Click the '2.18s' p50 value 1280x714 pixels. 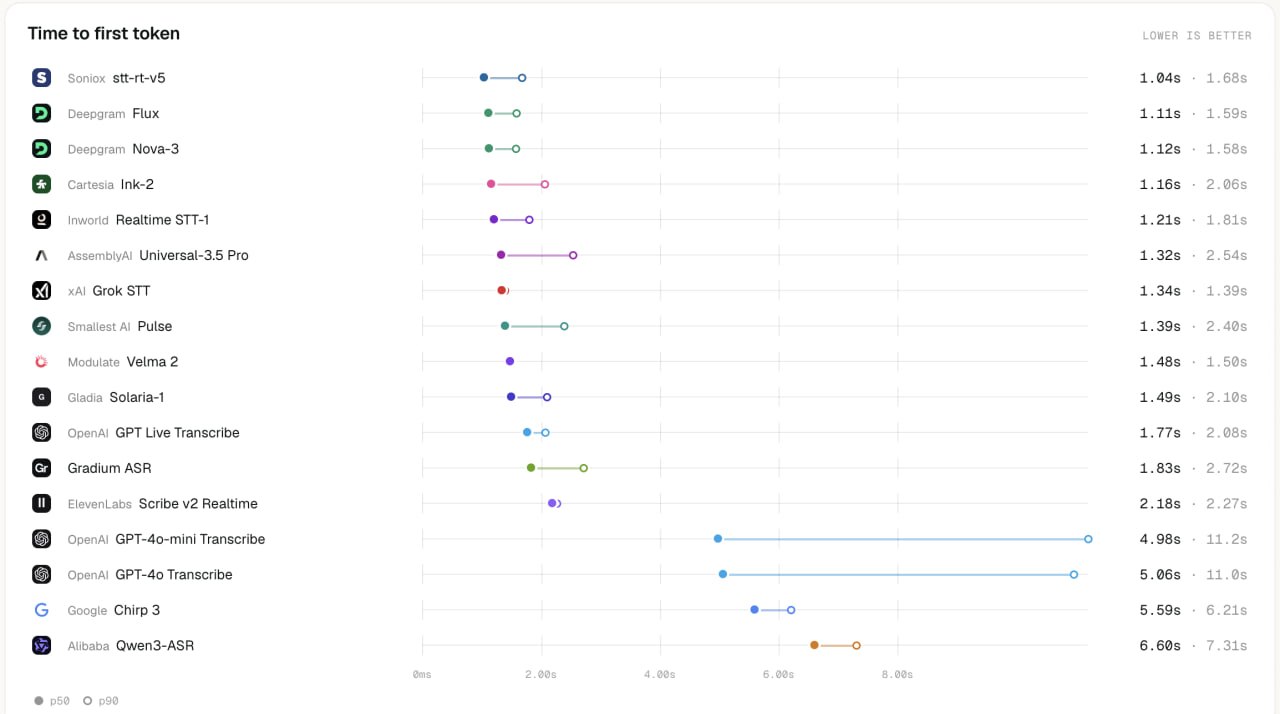(x=1160, y=504)
